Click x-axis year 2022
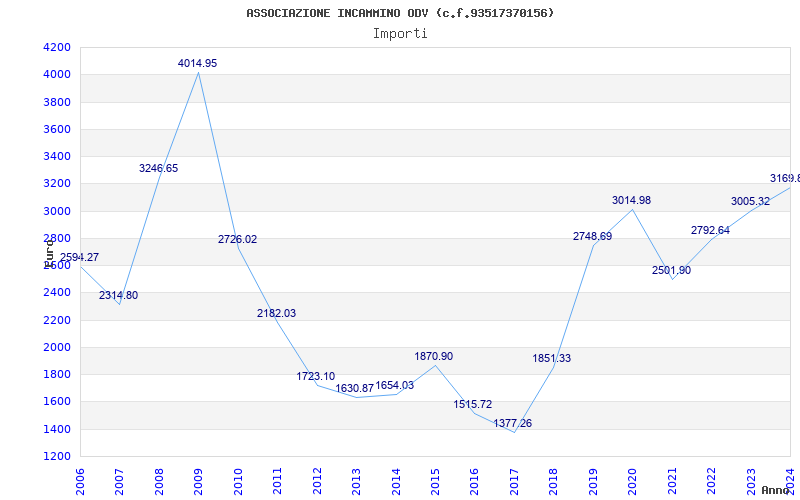This screenshot has height=500, width=800. tap(711, 481)
